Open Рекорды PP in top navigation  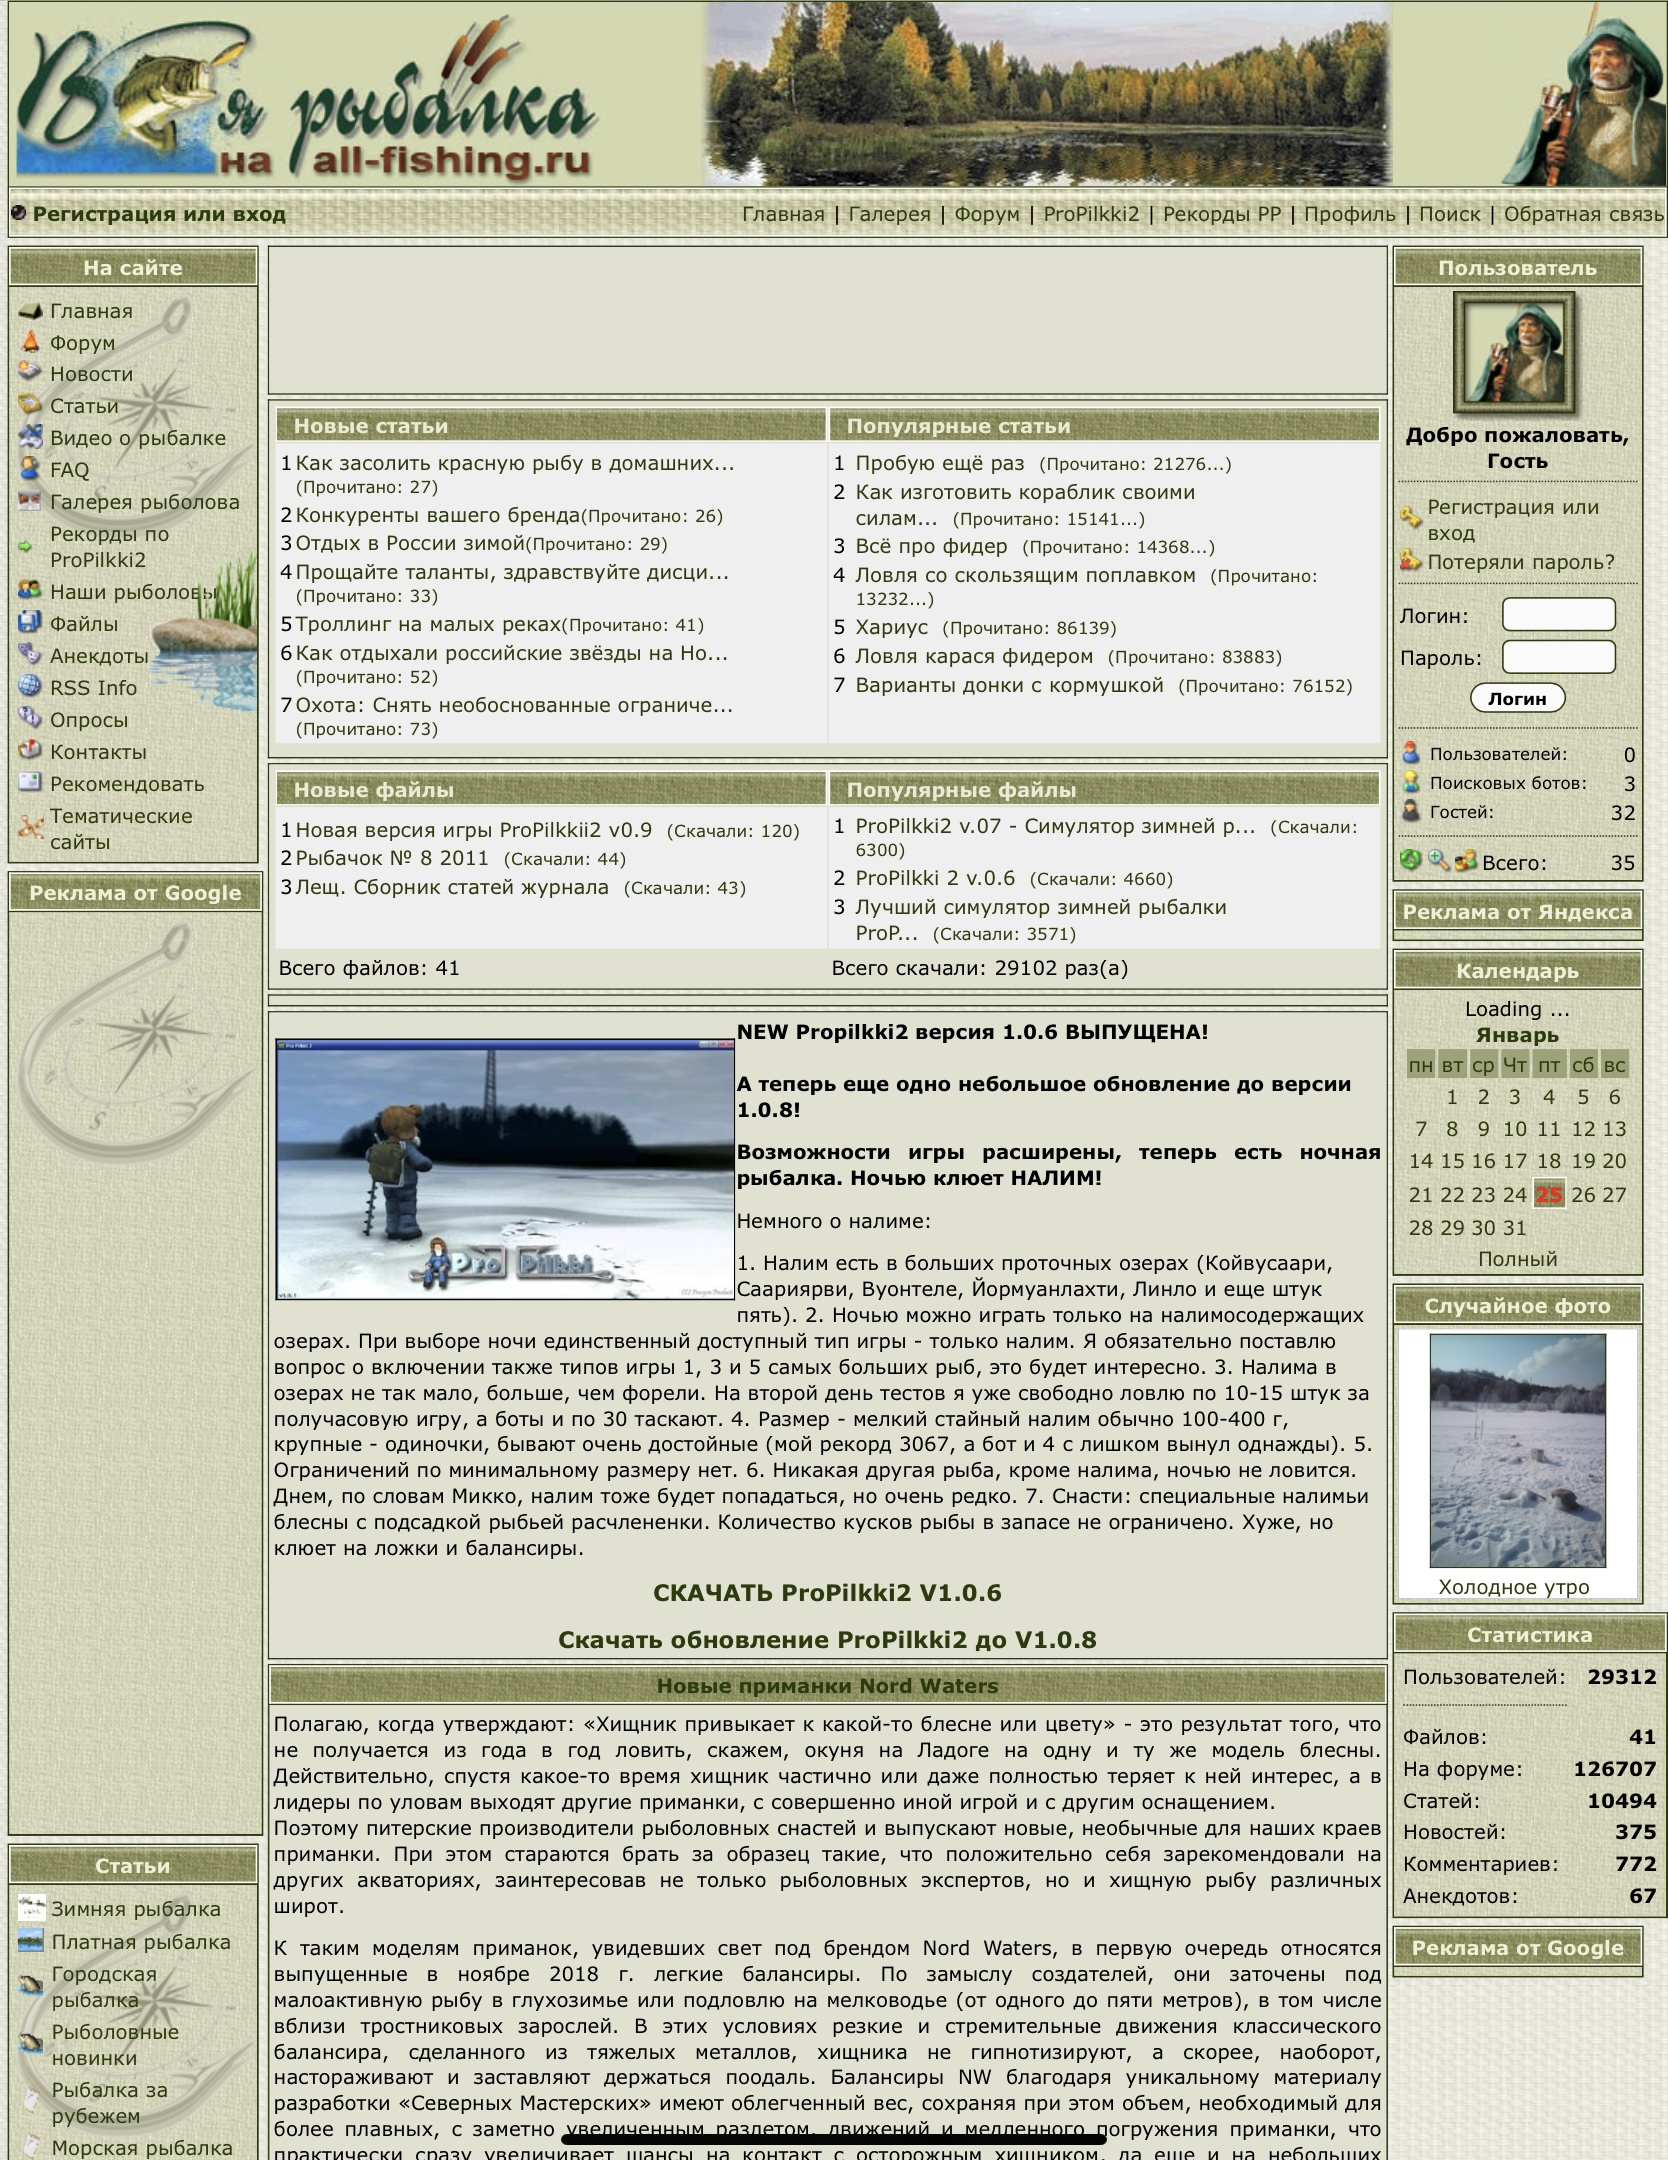(x=1222, y=214)
